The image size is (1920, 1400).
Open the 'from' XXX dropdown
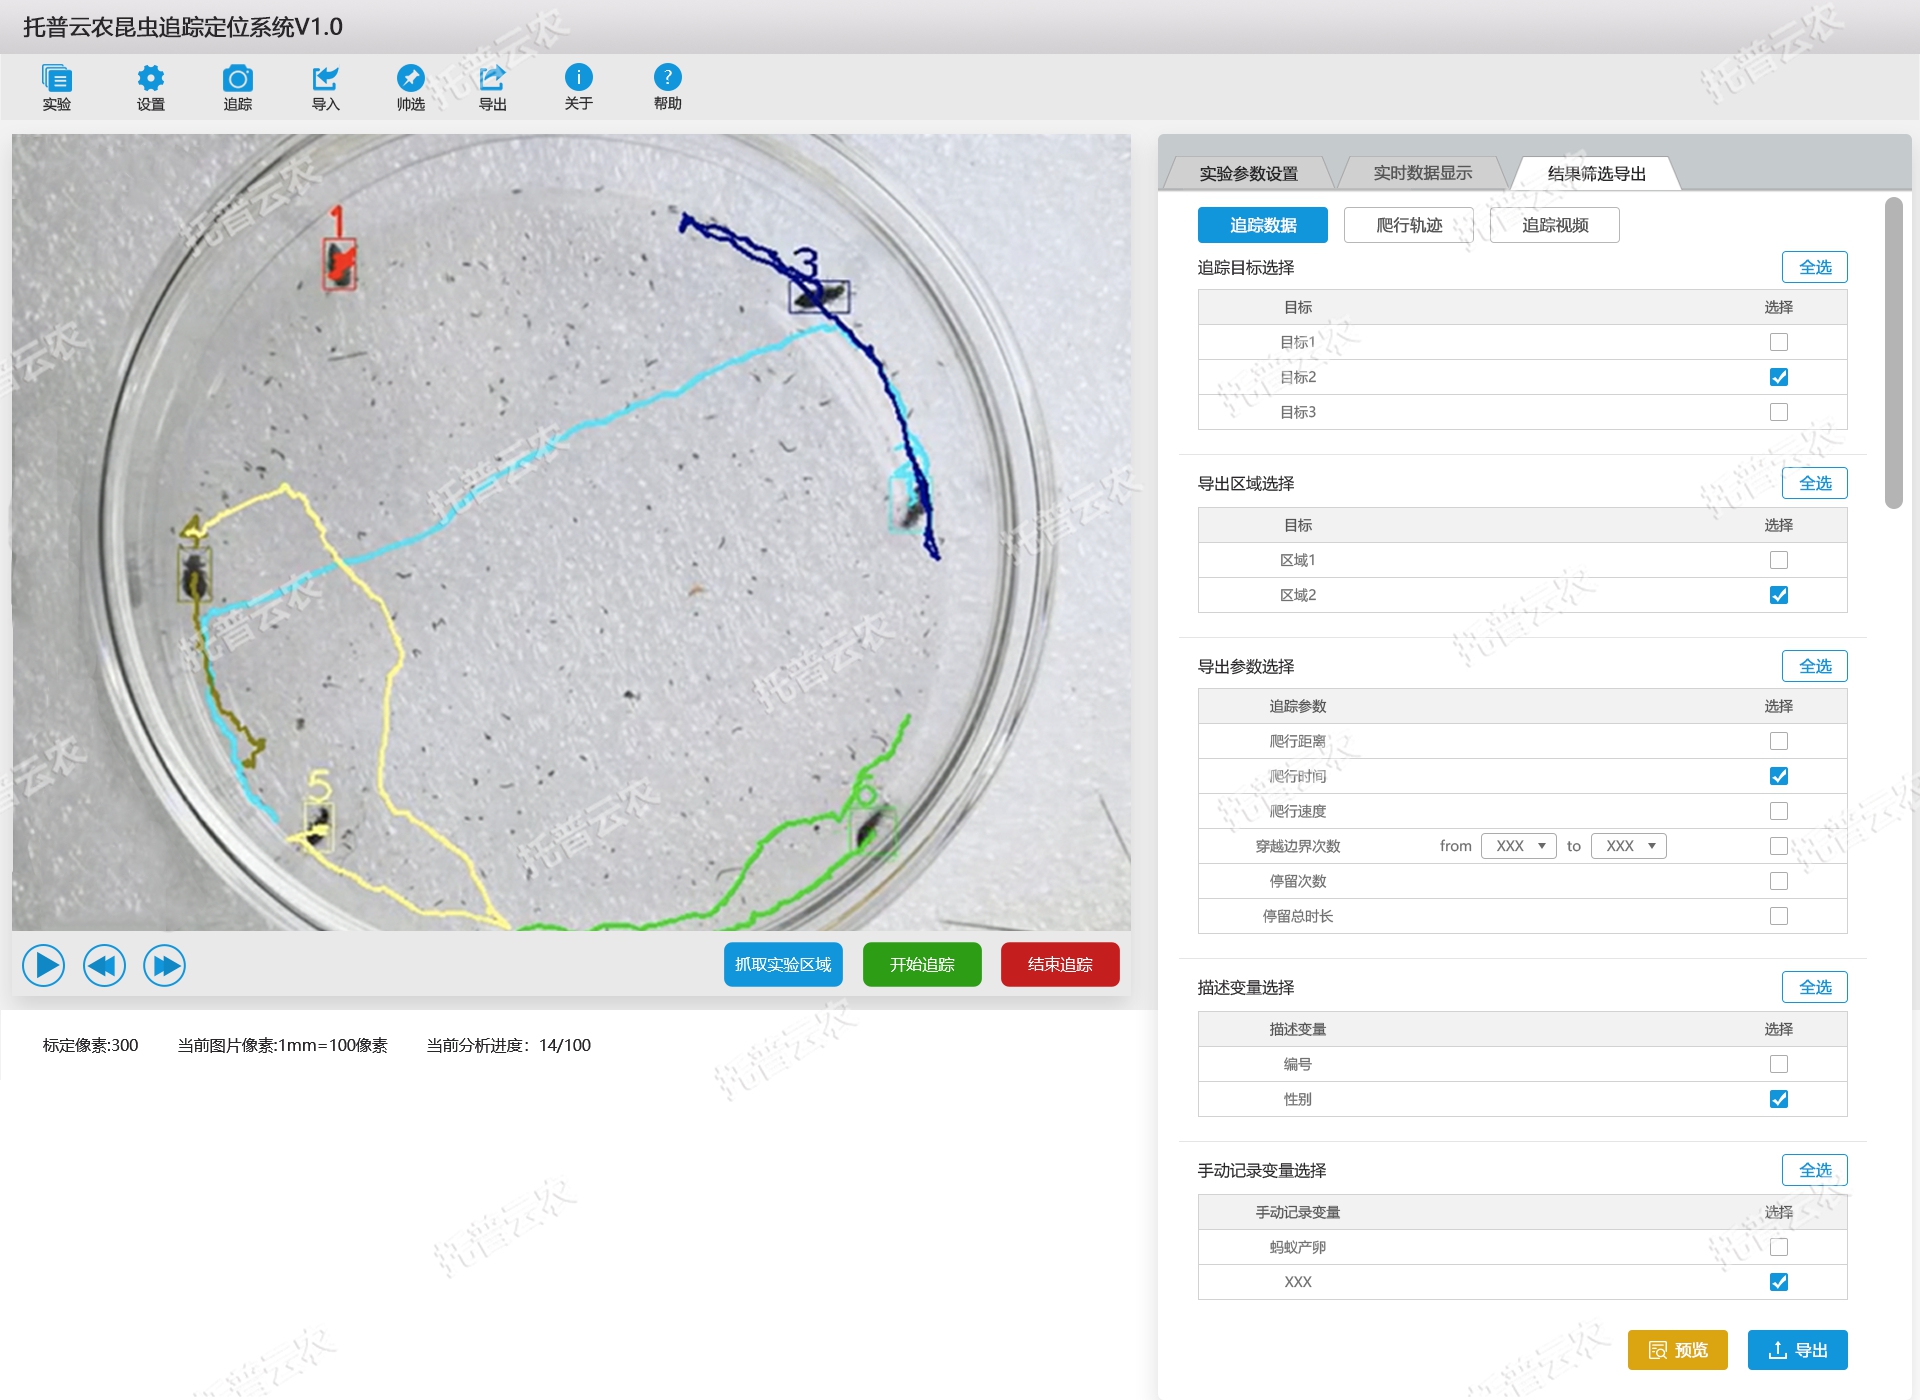[1519, 846]
